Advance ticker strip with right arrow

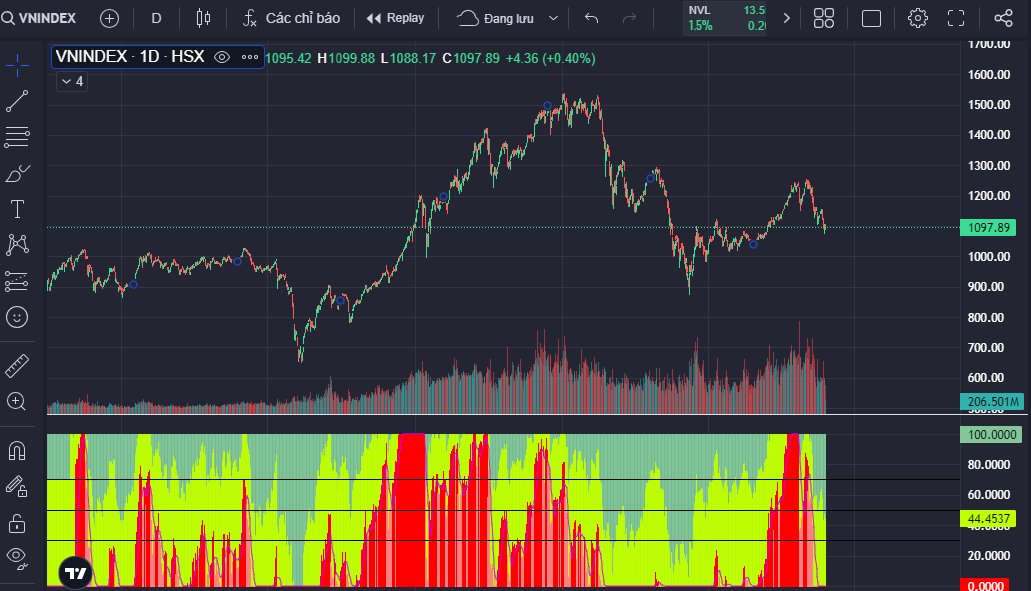point(786,18)
